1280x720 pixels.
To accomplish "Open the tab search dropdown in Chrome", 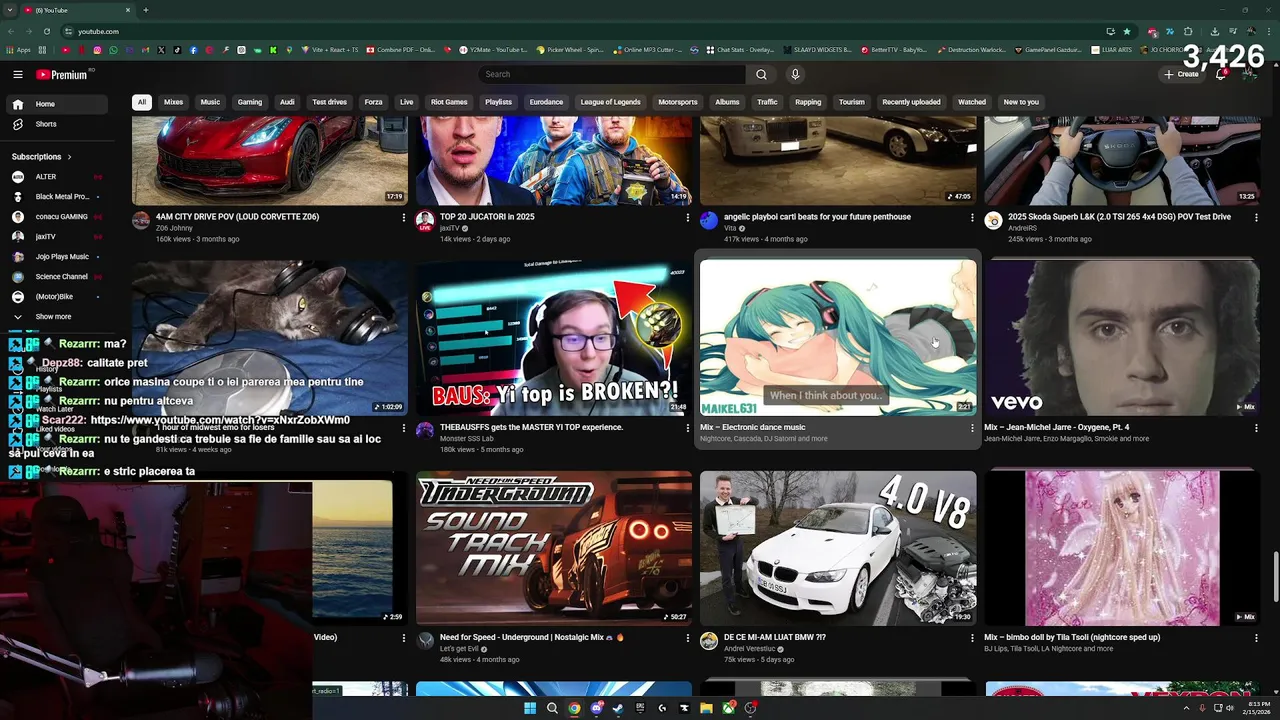I will pos(11,10).
